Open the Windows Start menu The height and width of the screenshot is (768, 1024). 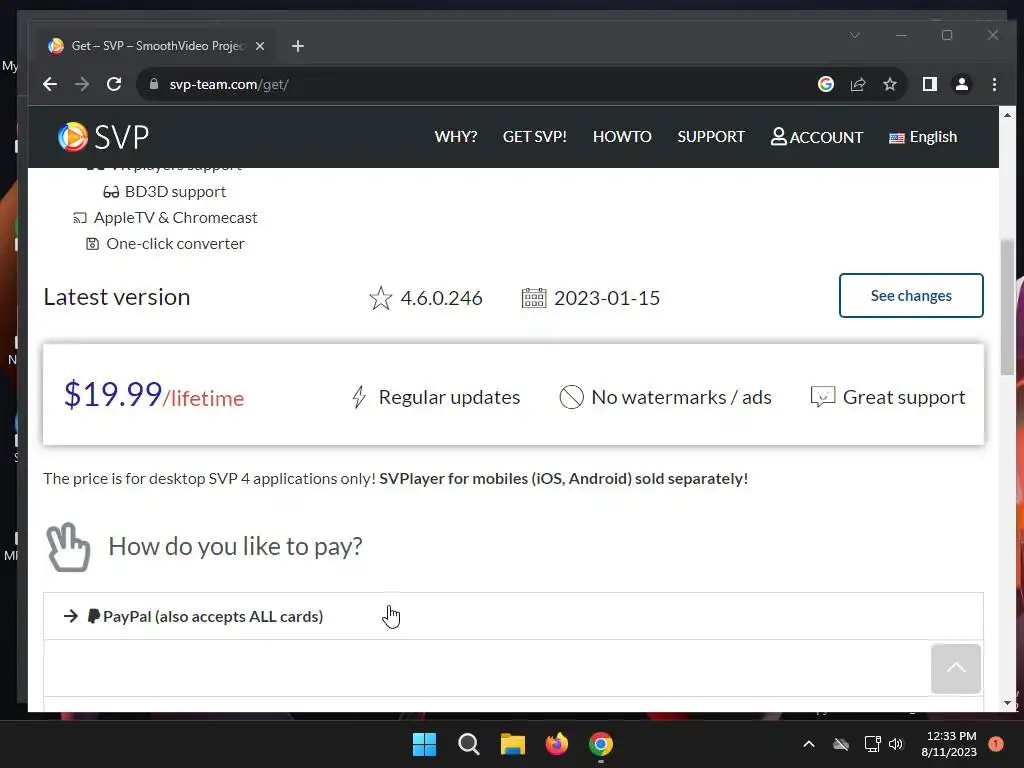coord(424,744)
